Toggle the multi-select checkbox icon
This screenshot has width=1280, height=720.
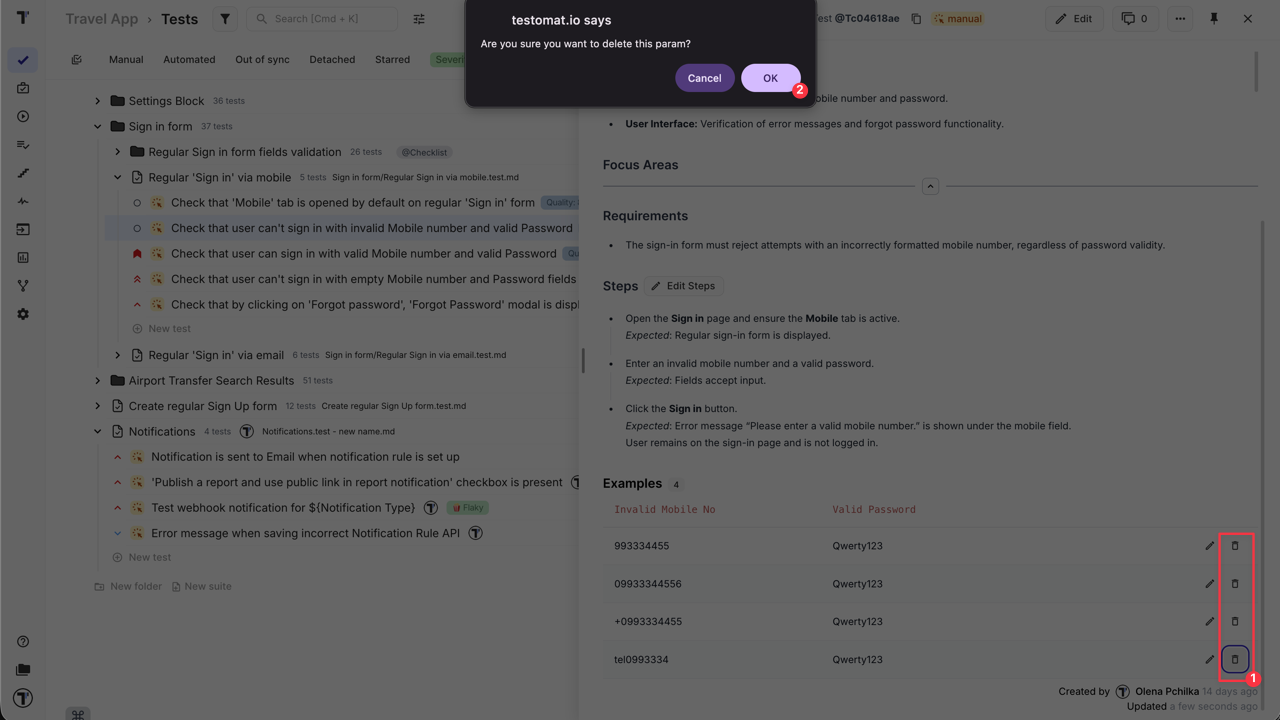[77, 60]
